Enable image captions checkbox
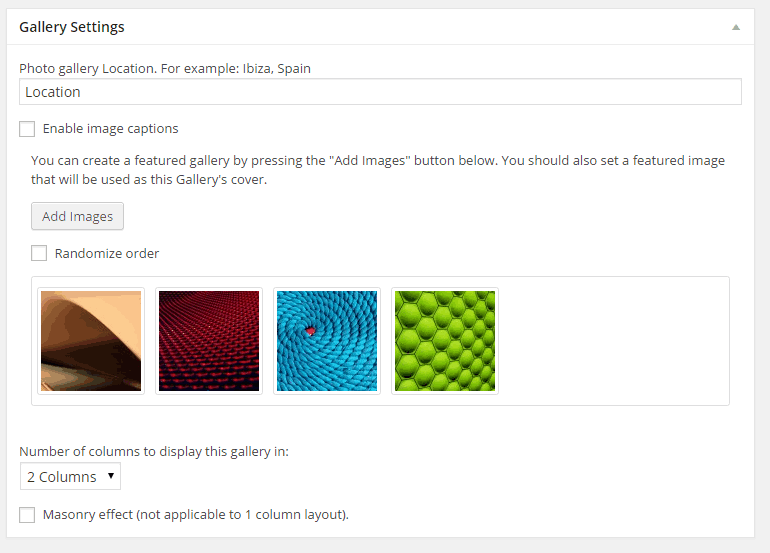This screenshot has height=553, width=770. point(27,129)
